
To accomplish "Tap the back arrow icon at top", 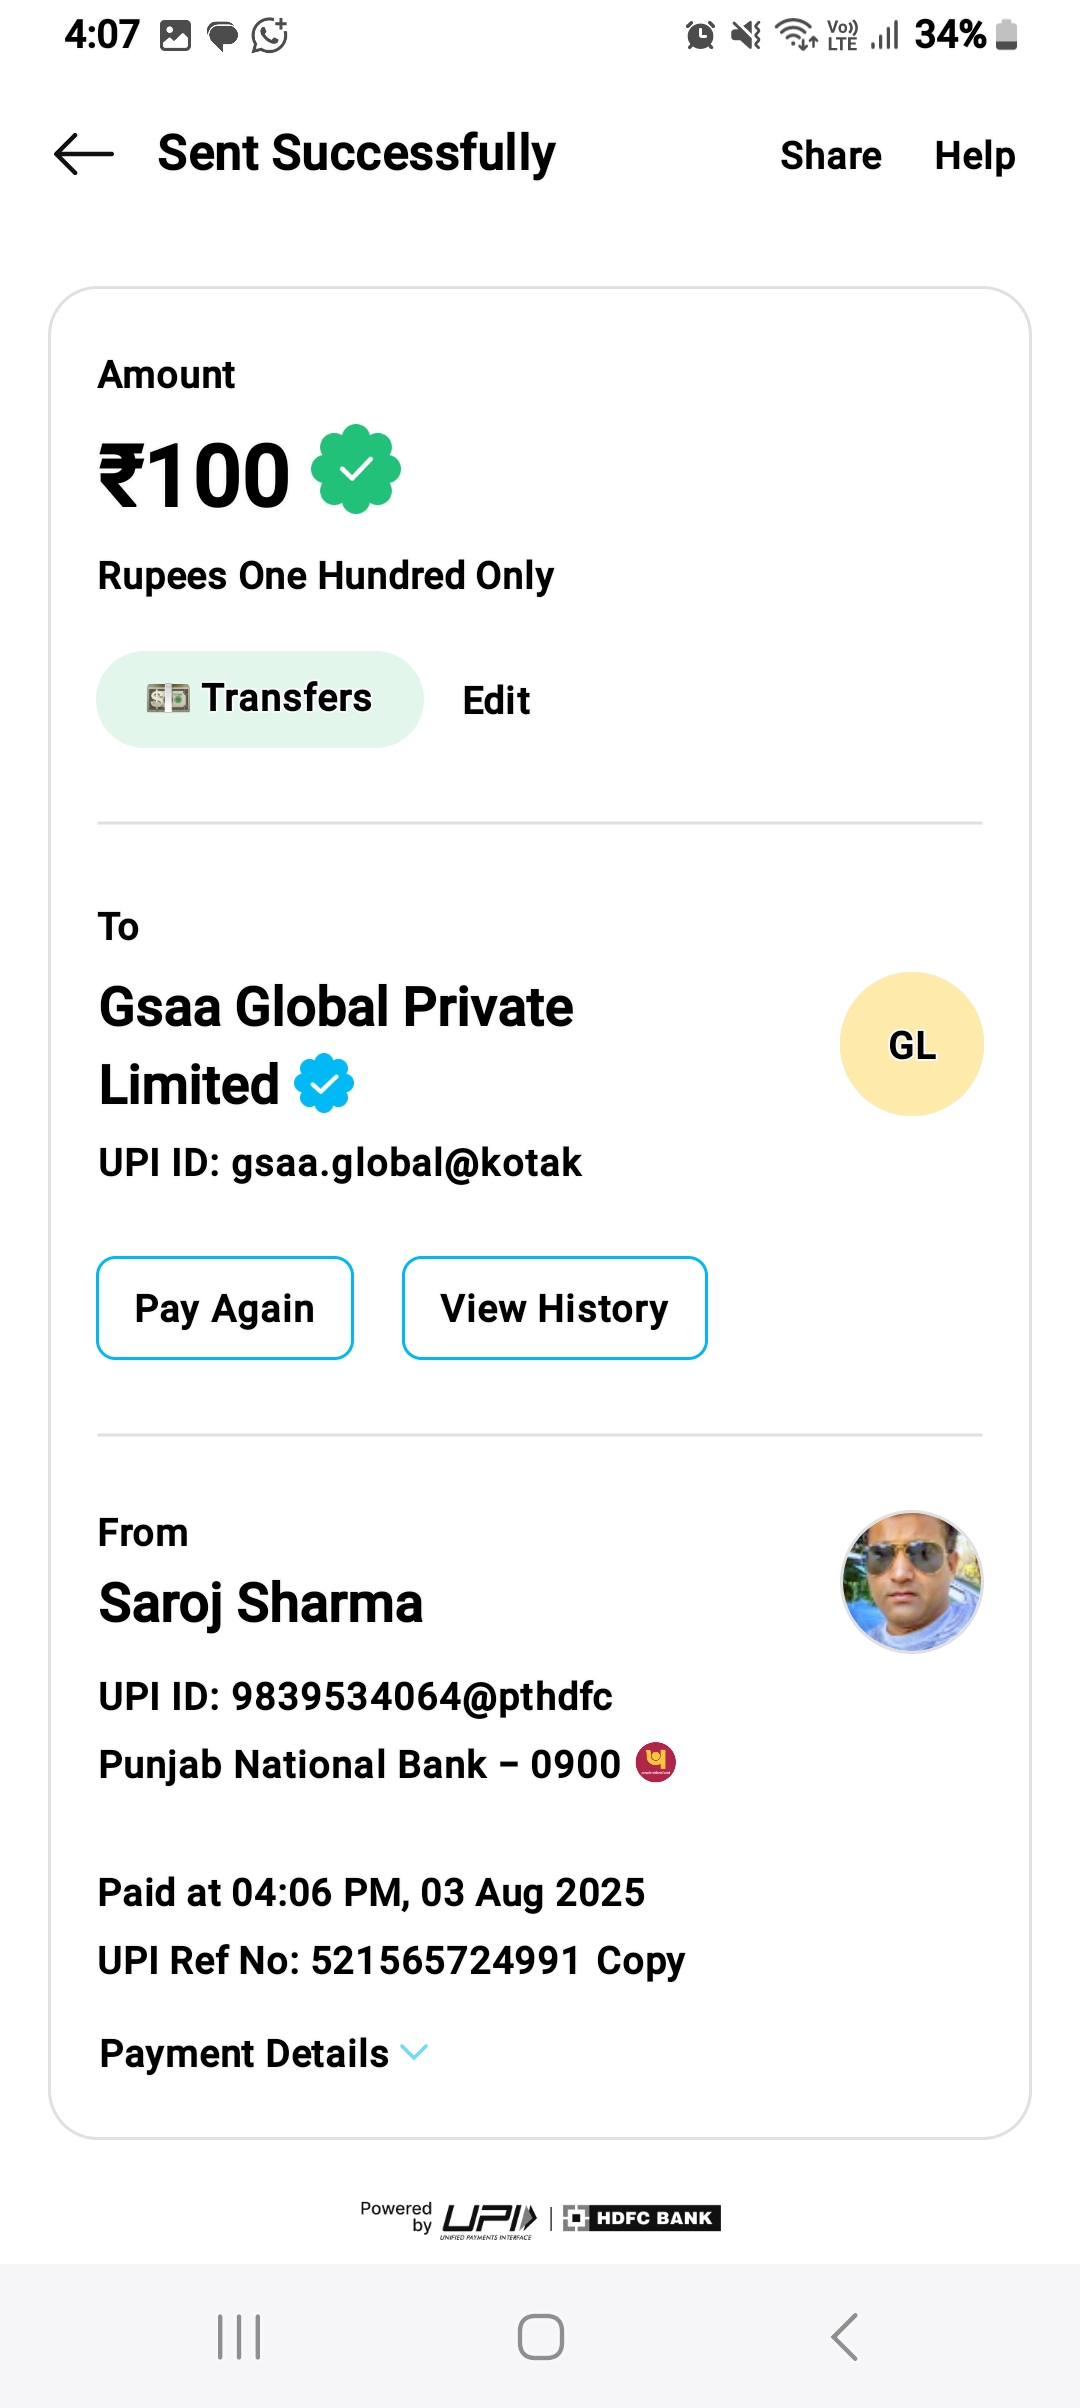I will [84, 155].
